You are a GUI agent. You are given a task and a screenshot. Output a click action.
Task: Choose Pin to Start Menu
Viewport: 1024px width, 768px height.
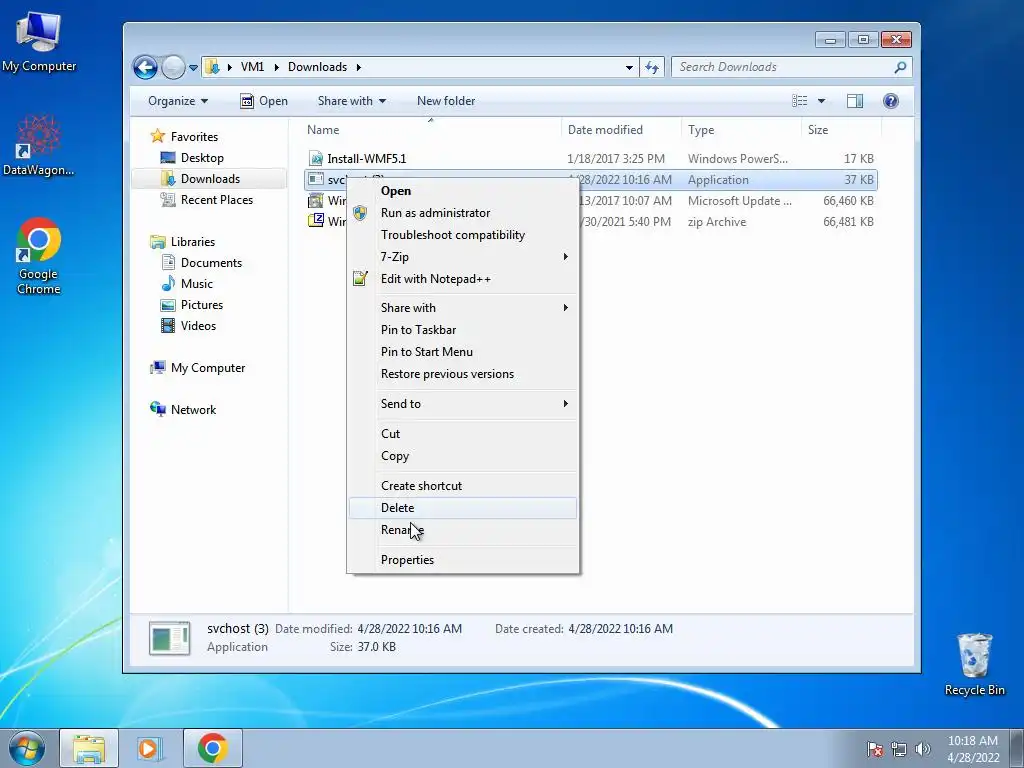[462, 352]
